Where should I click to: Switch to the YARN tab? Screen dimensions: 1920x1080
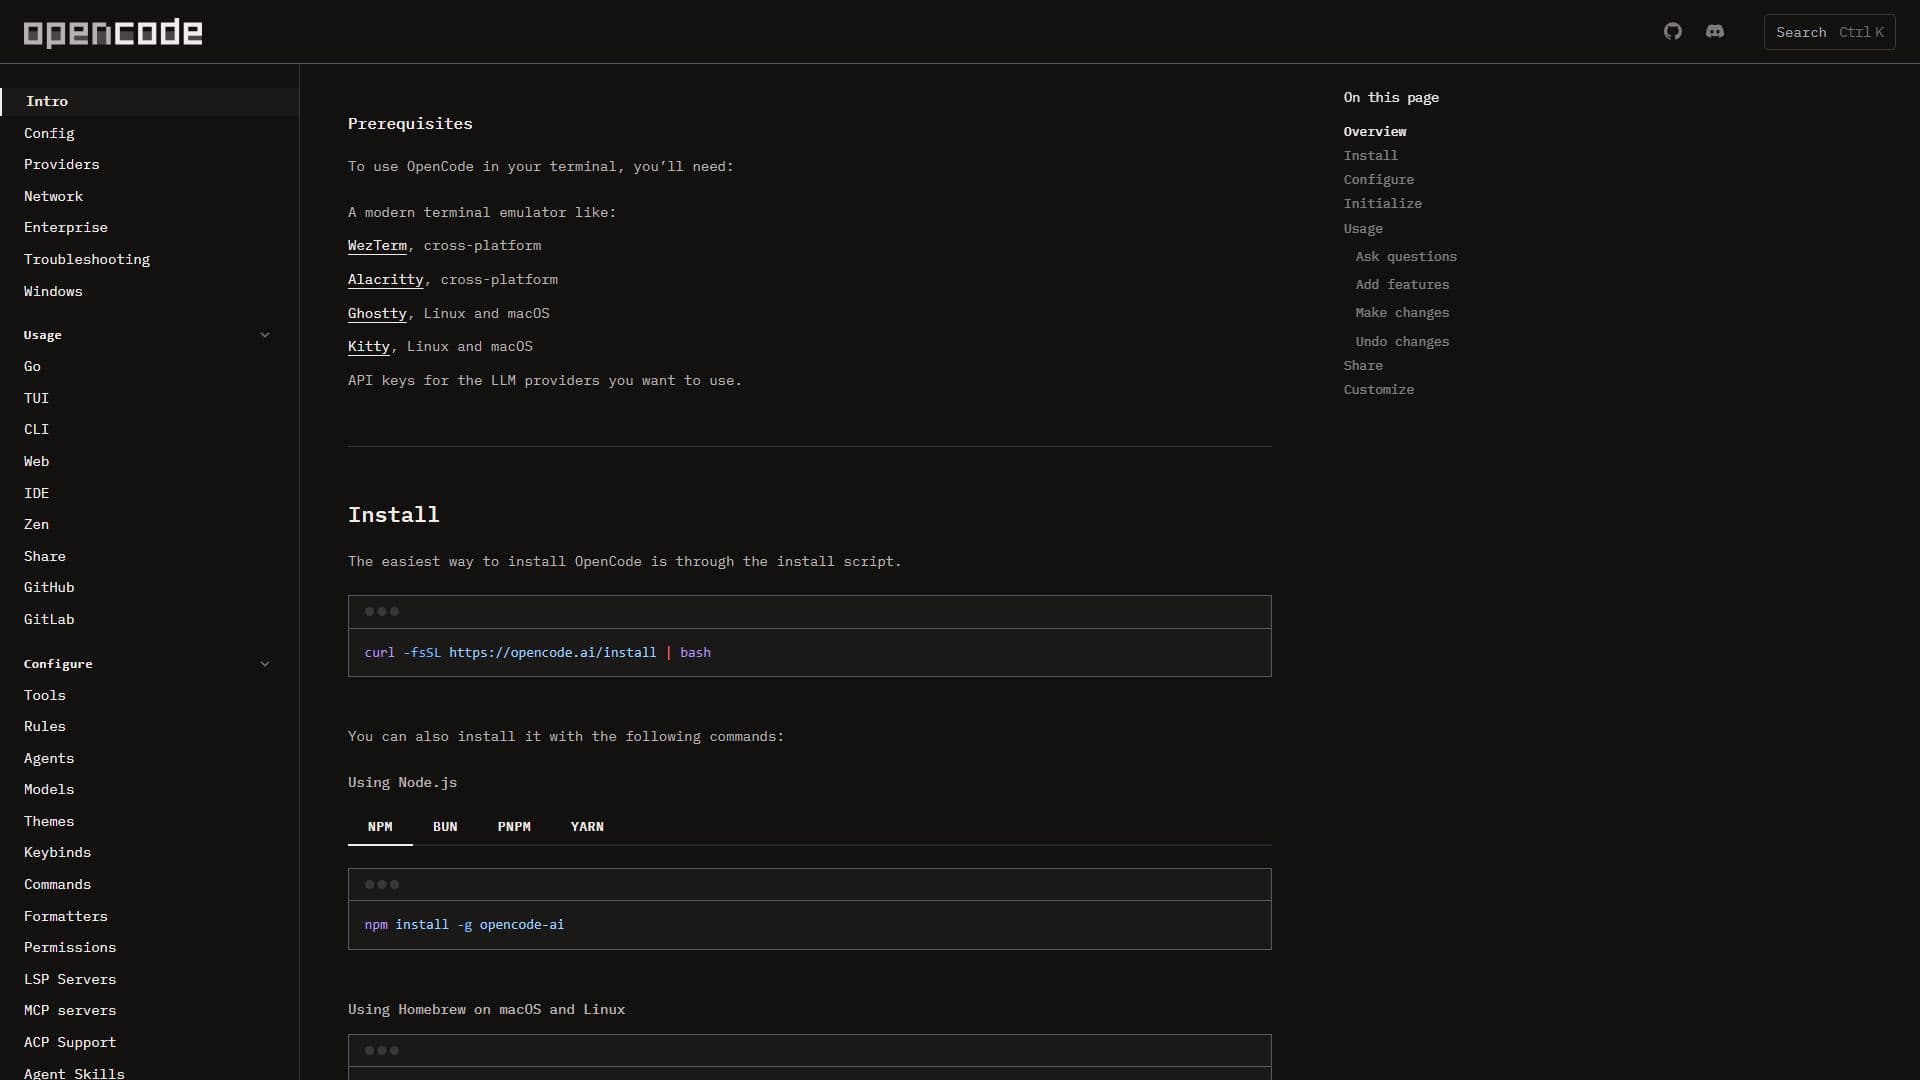pos(587,827)
